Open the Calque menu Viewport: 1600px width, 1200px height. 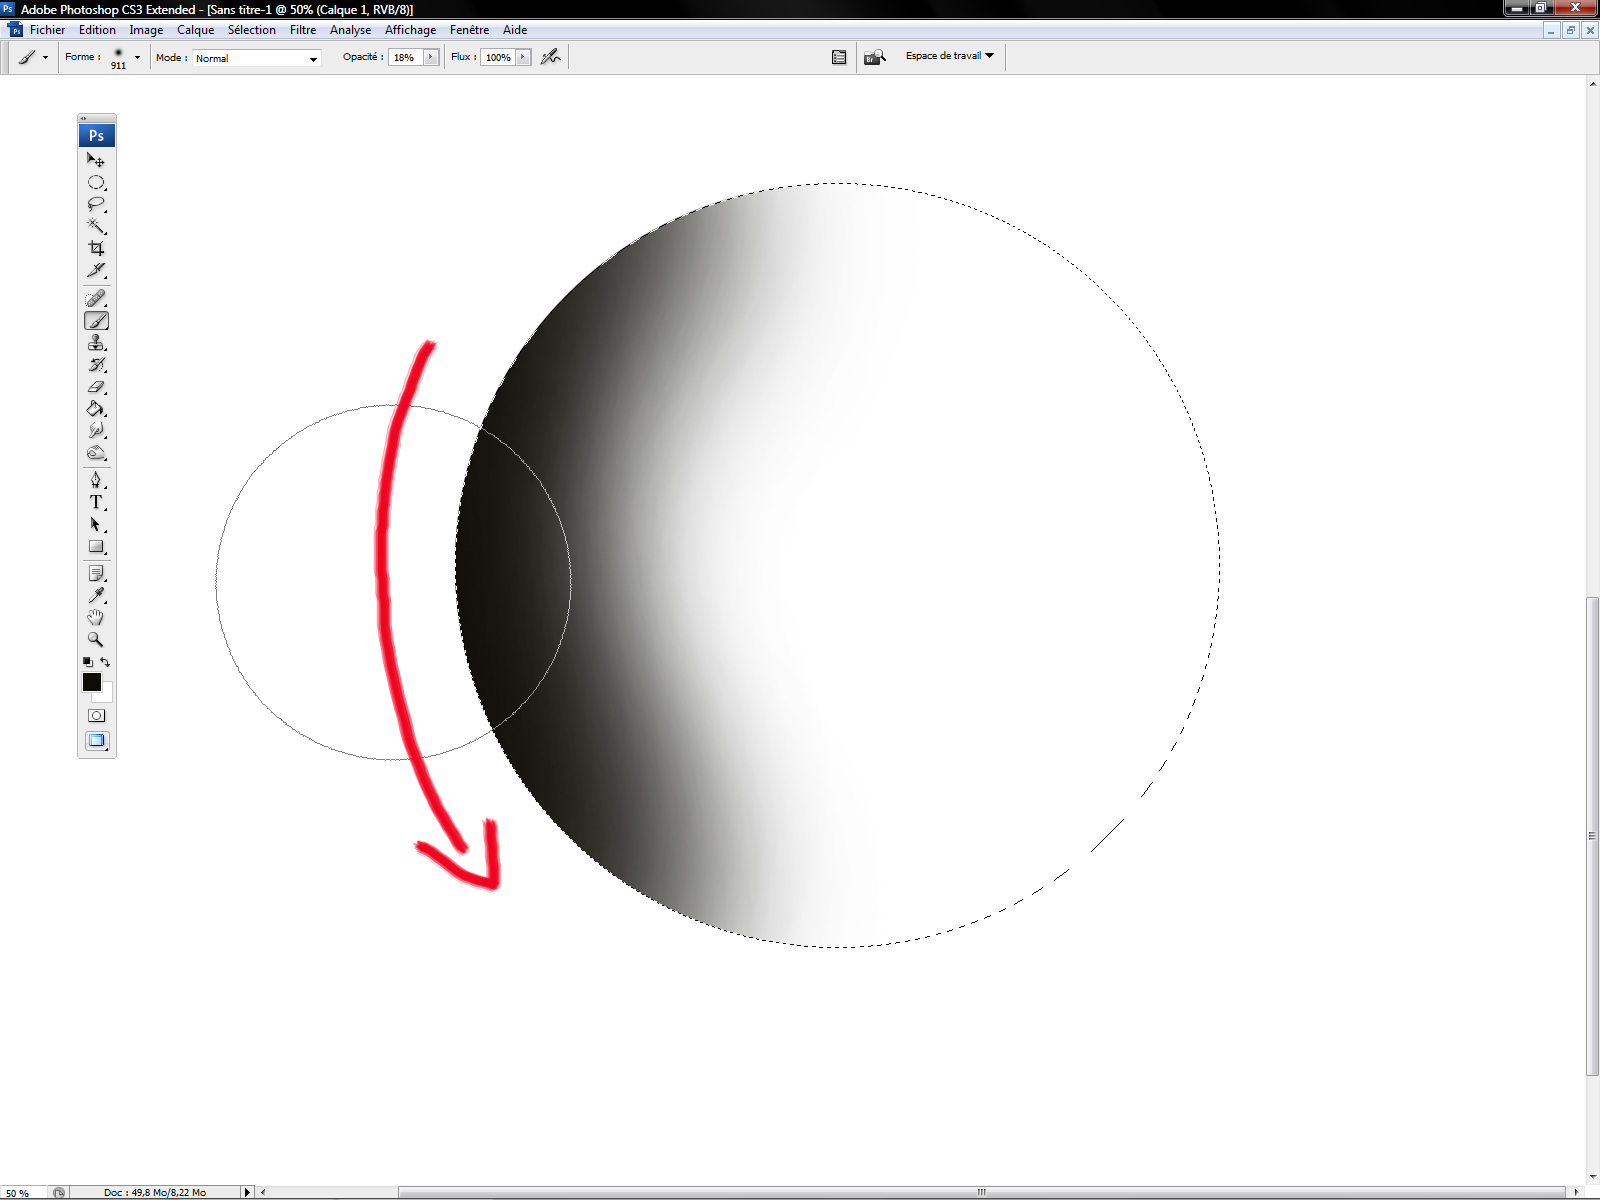tap(195, 30)
